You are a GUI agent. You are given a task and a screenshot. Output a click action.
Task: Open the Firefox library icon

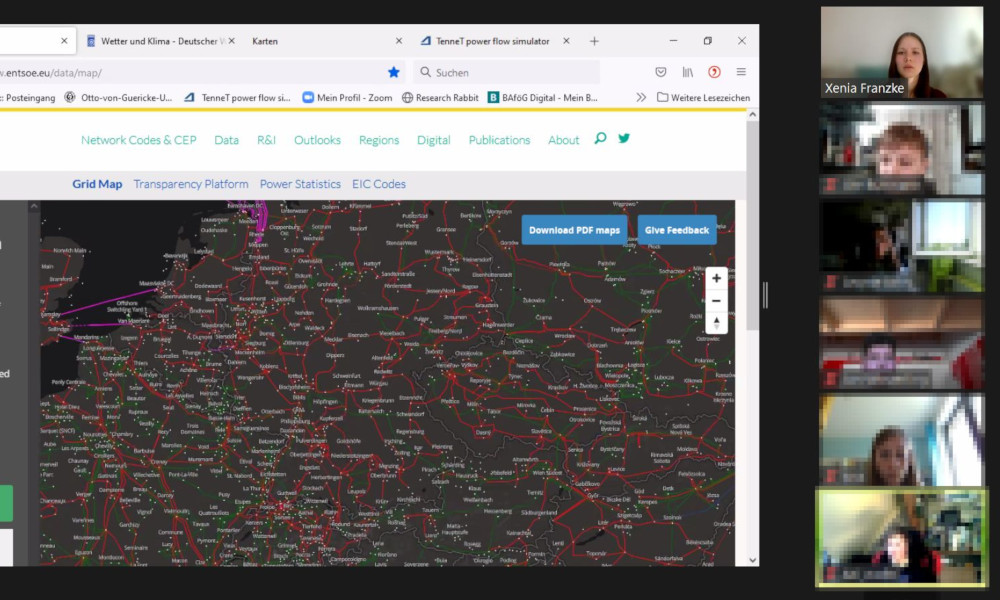[x=688, y=72]
